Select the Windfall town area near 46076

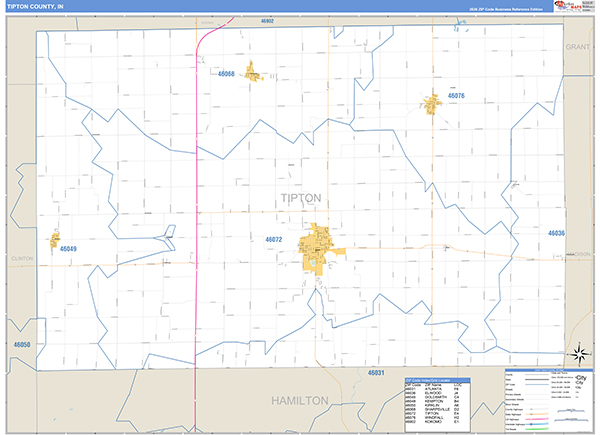(432, 104)
